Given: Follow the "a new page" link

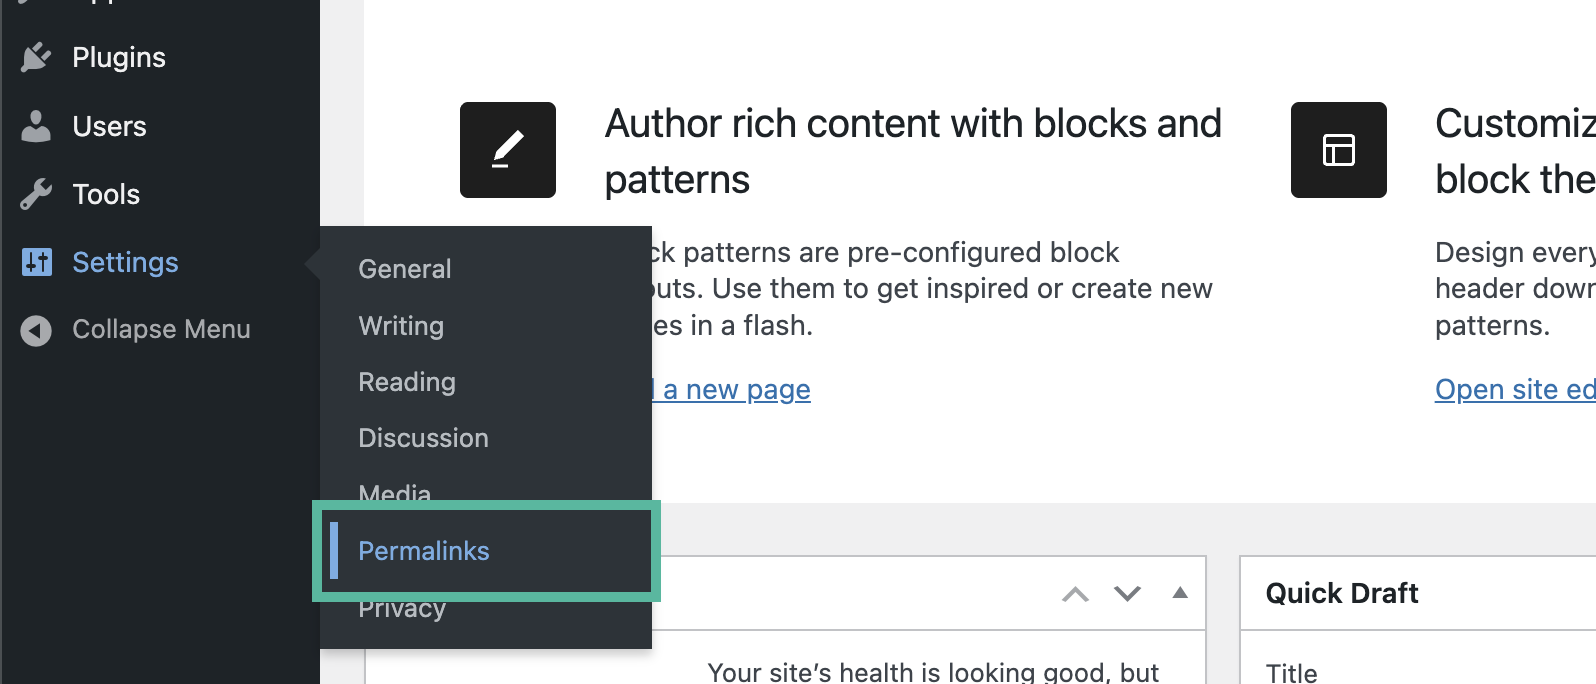Looking at the screenshot, I should click(x=736, y=390).
